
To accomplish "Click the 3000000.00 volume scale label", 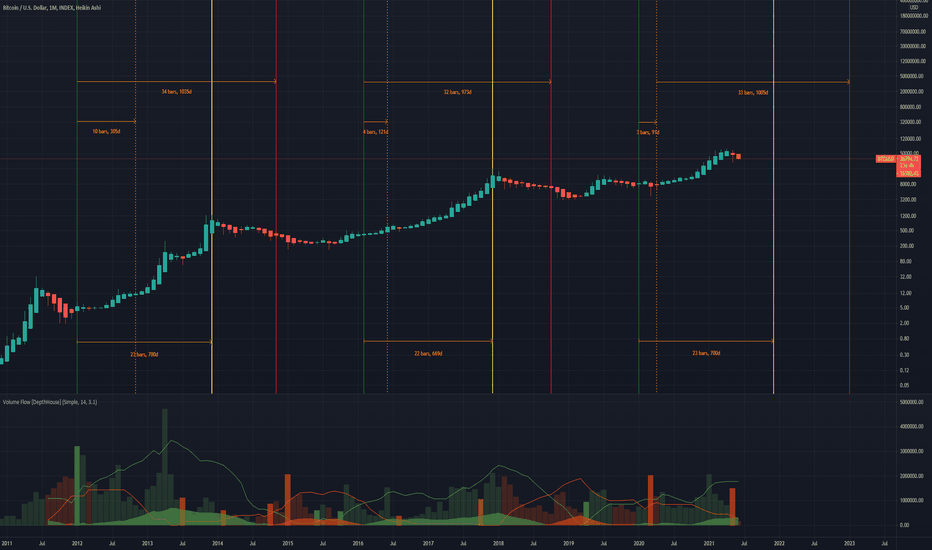I will [x=911, y=451].
